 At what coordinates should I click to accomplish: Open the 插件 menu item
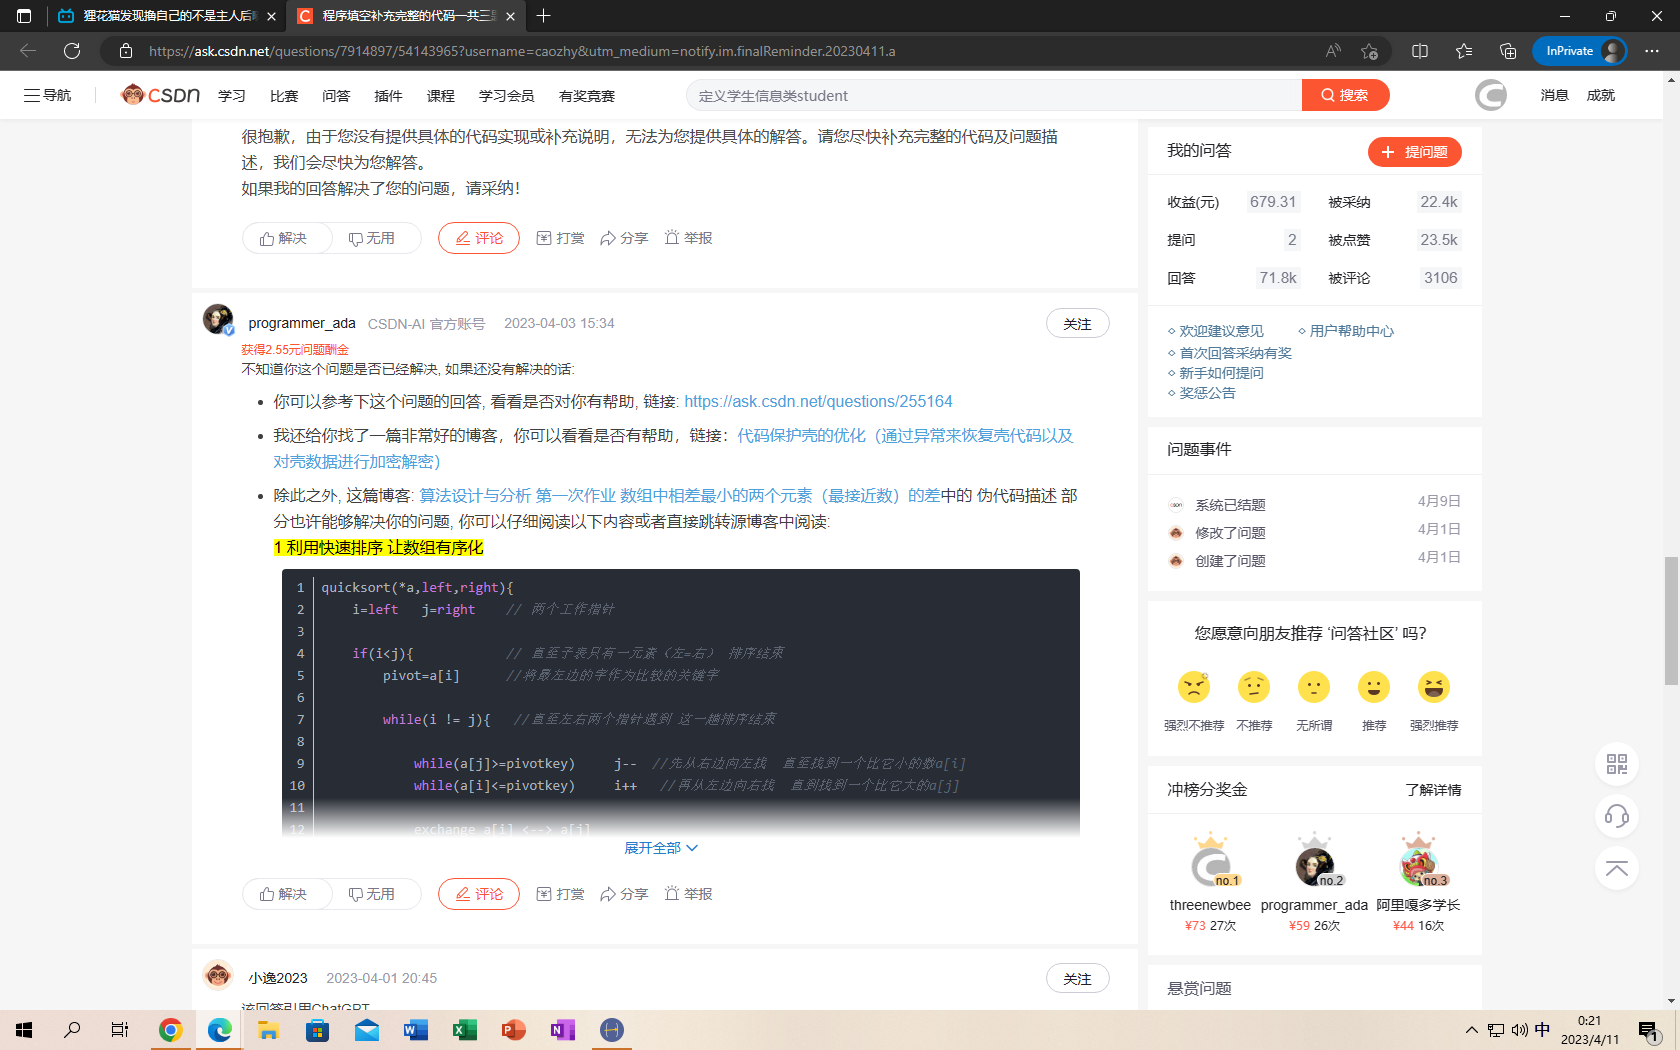[388, 96]
